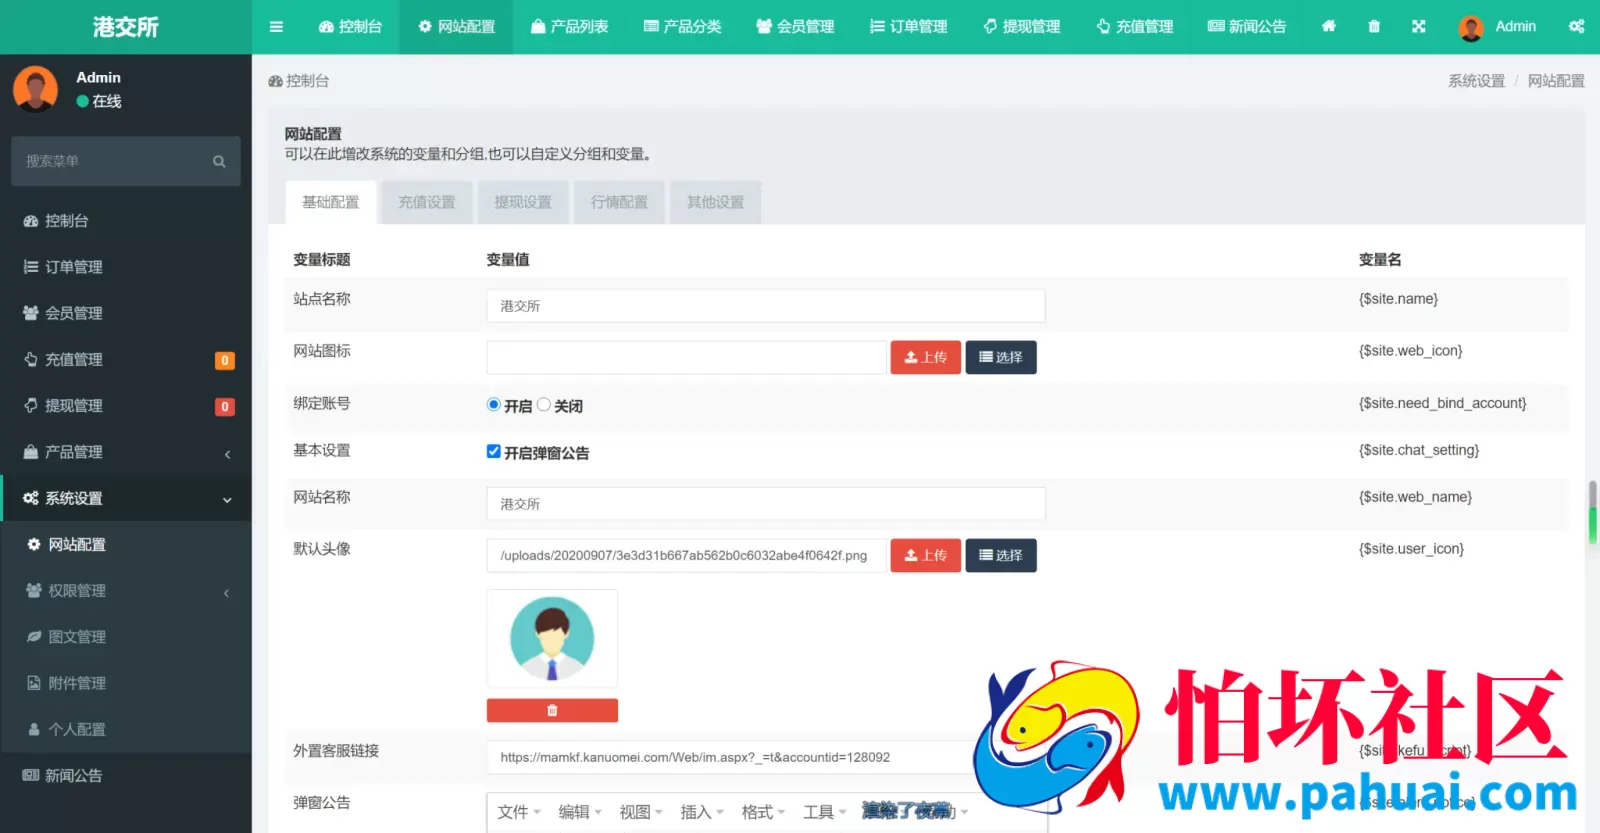Click sidebar Admin profile picture
The width and height of the screenshot is (1600, 833).
coord(35,89)
